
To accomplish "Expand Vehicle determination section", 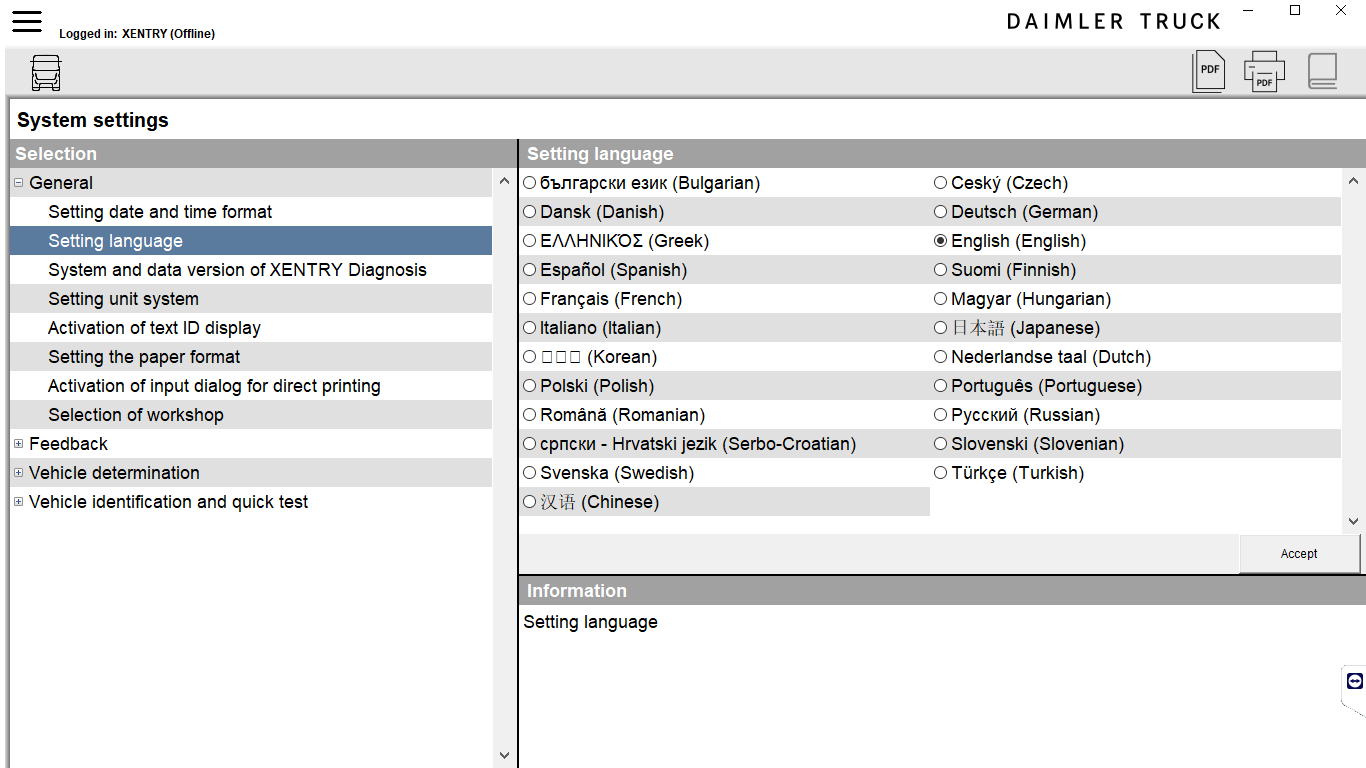I will click(x=19, y=473).
